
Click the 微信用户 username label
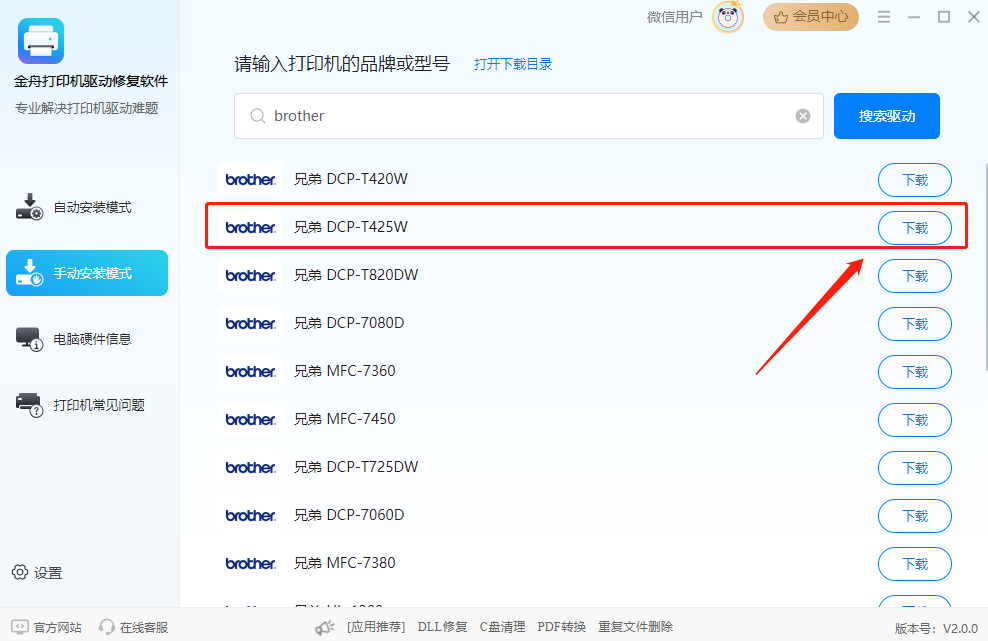[674, 17]
